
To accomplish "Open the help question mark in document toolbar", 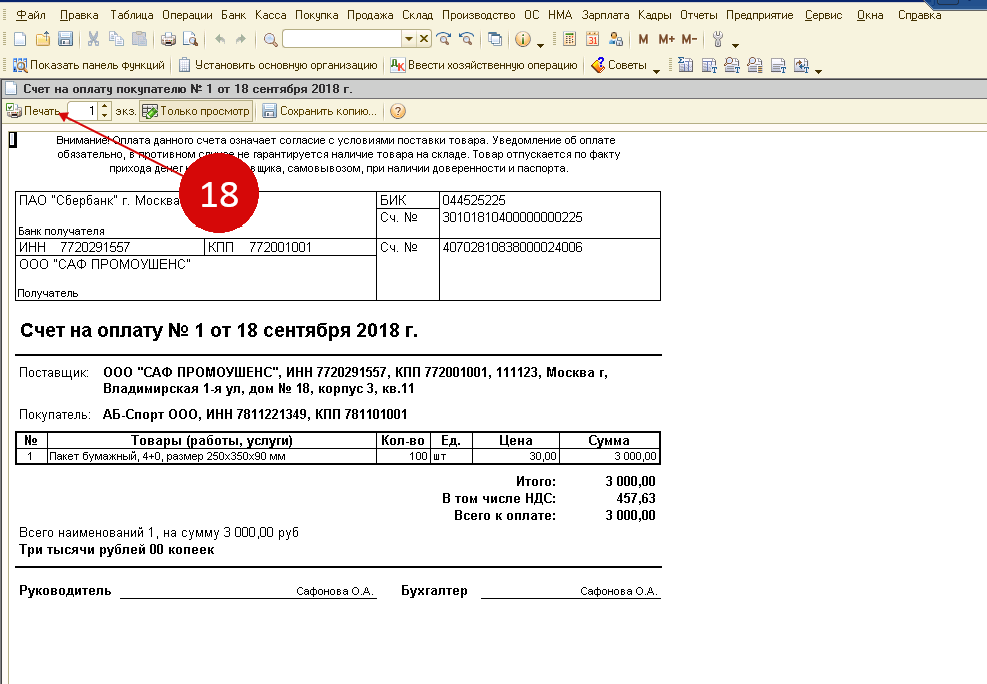I will pos(398,111).
